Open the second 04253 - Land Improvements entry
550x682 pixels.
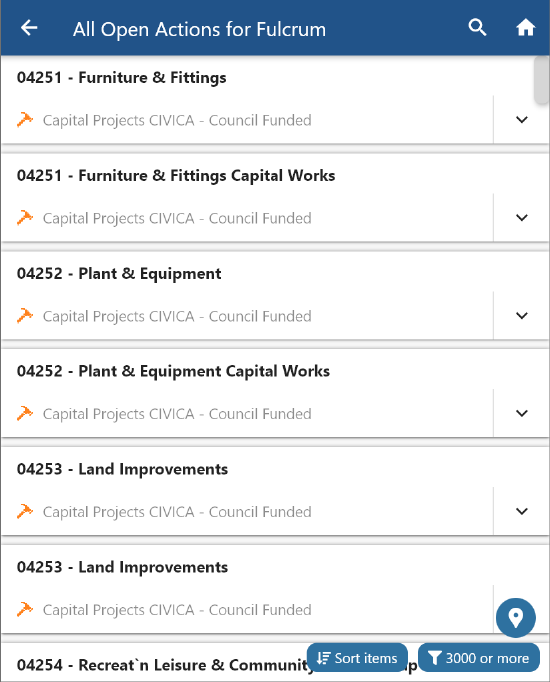click(122, 567)
